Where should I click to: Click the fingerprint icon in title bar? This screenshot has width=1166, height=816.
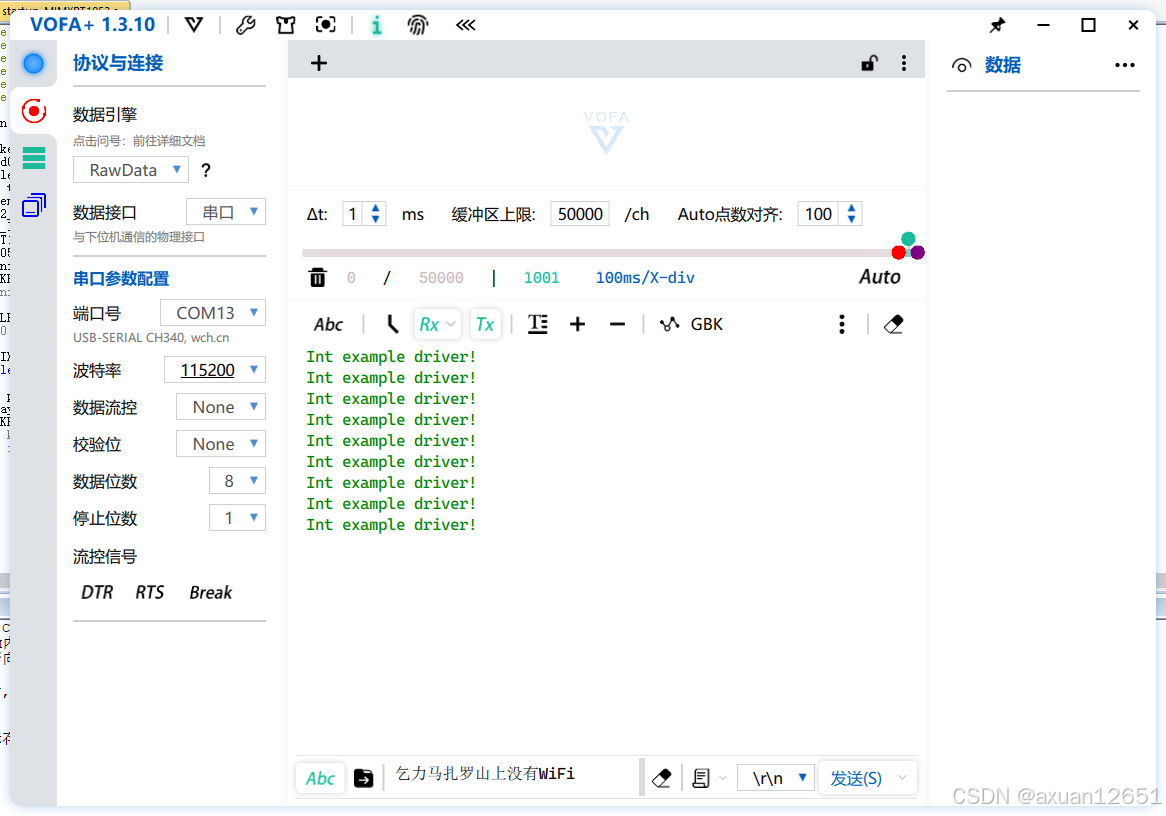coord(418,25)
